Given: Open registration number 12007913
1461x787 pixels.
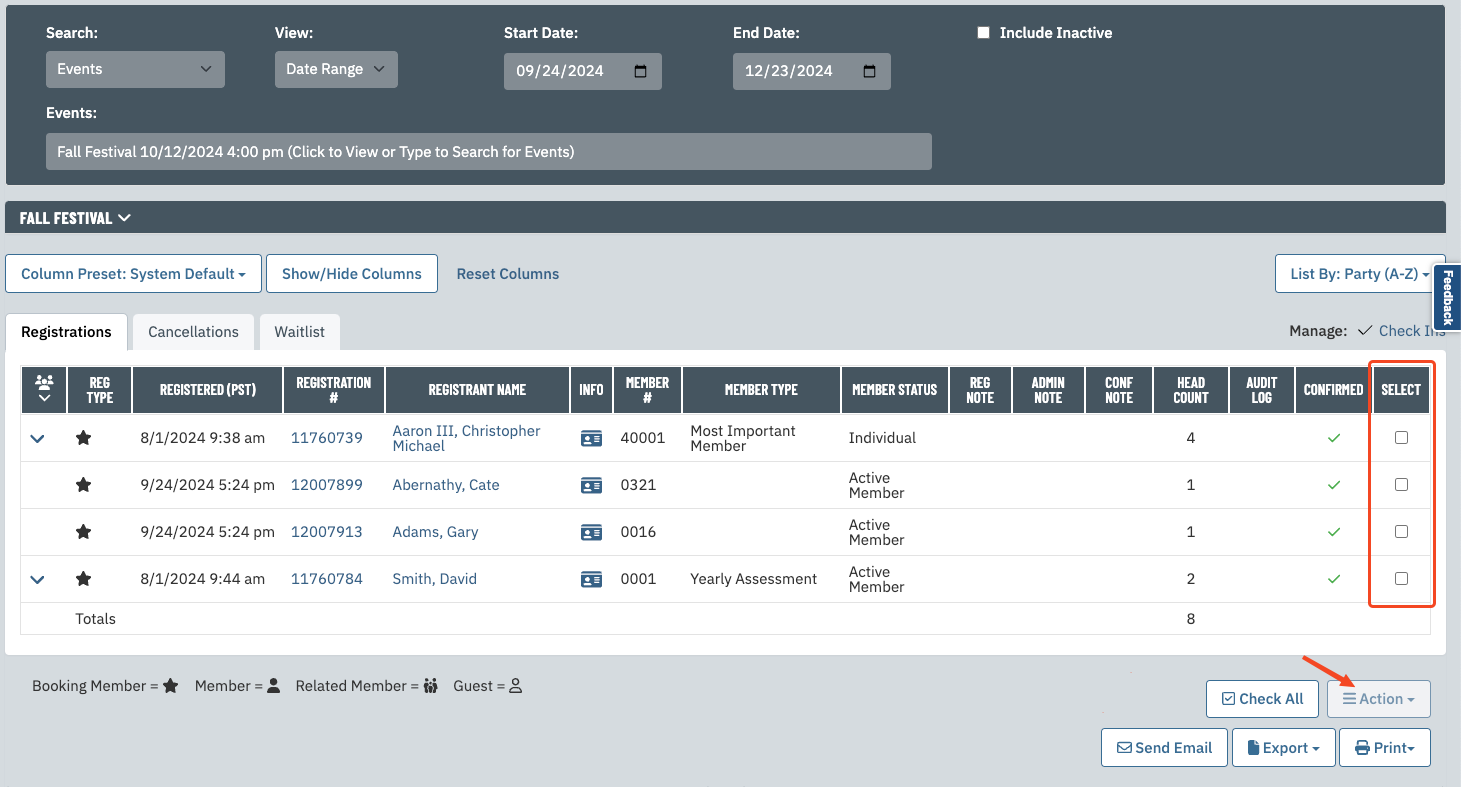Looking at the screenshot, I should (327, 532).
